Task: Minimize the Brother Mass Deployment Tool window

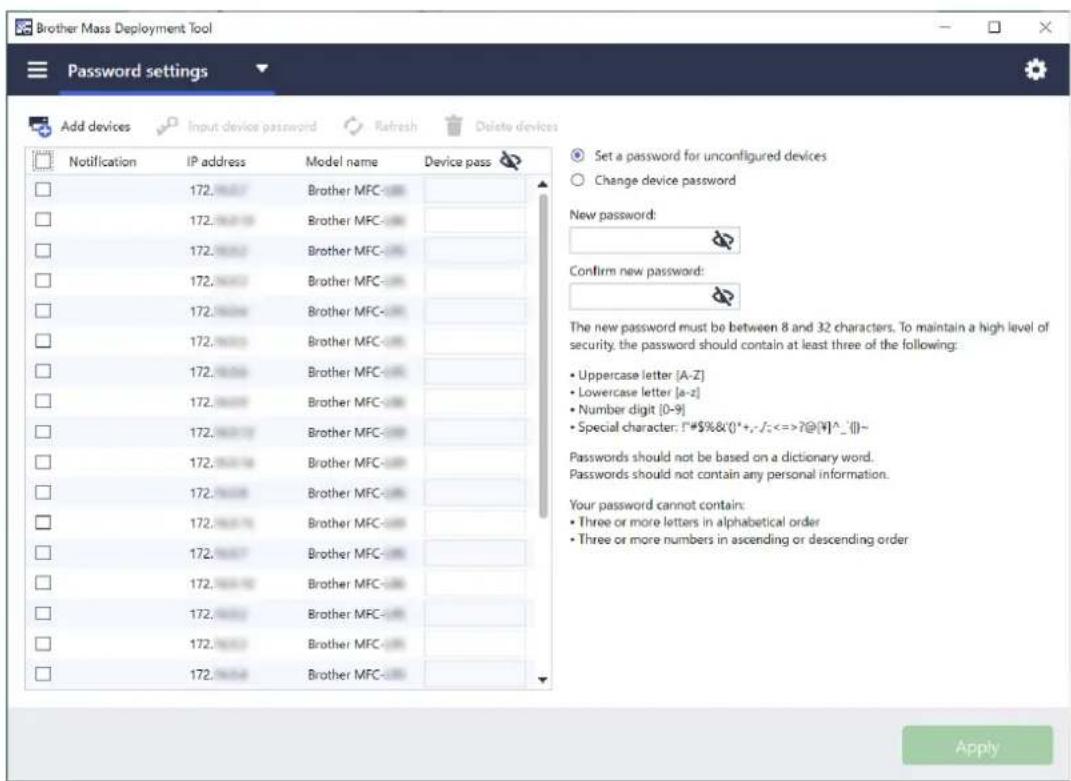Action: click(945, 27)
